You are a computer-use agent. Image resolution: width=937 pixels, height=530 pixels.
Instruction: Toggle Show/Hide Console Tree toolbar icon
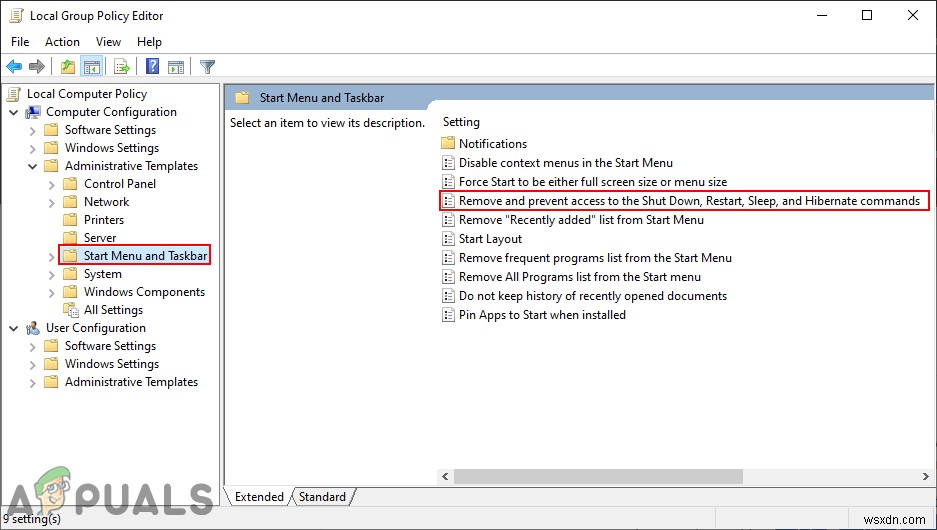[x=91, y=66]
